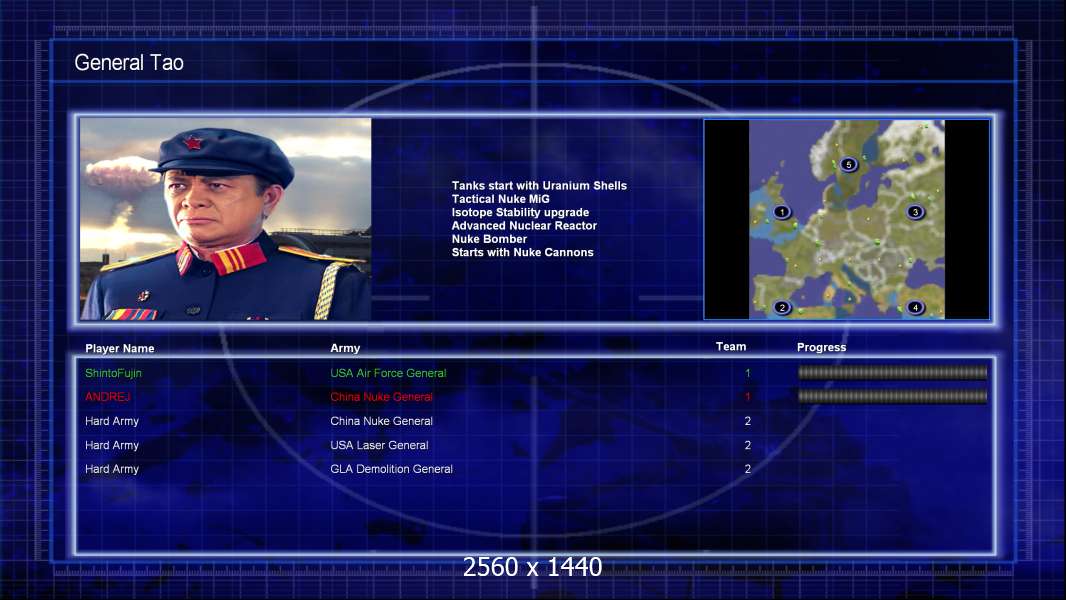
Task: Click the Player Name column header
Action: pyautogui.click(x=120, y=349)
